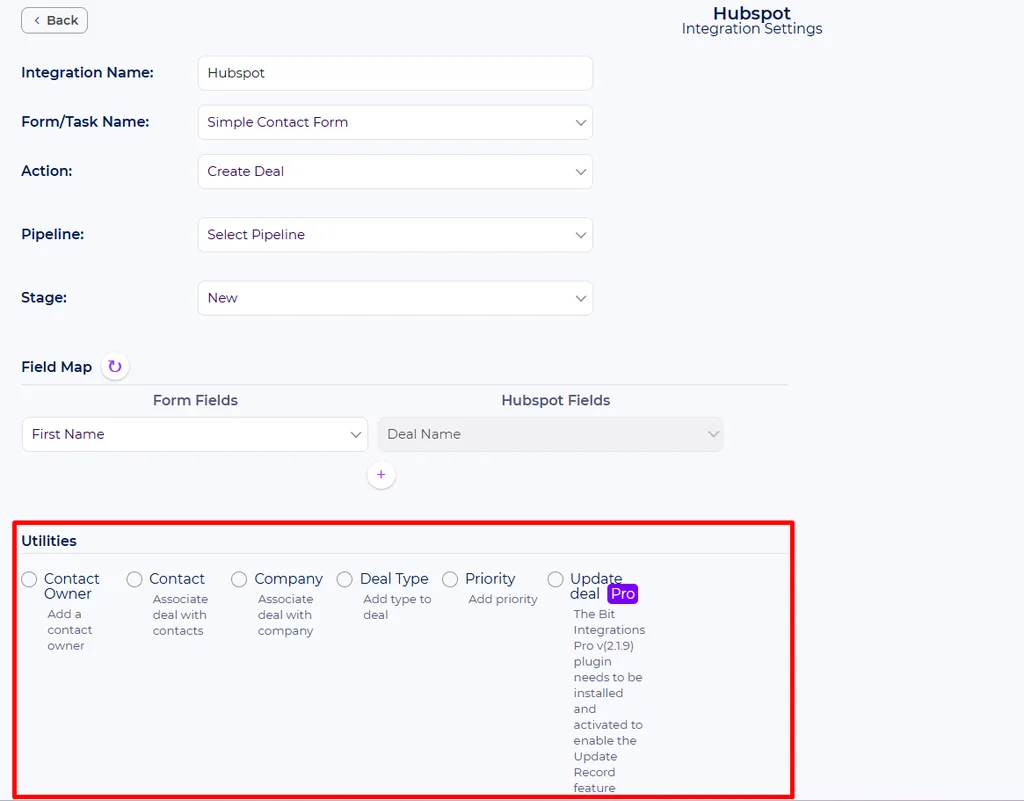The image size is (1024, 801).
Task: Open the Deal Name Hubspot field dropdown
Action: (x=551, y=434)
